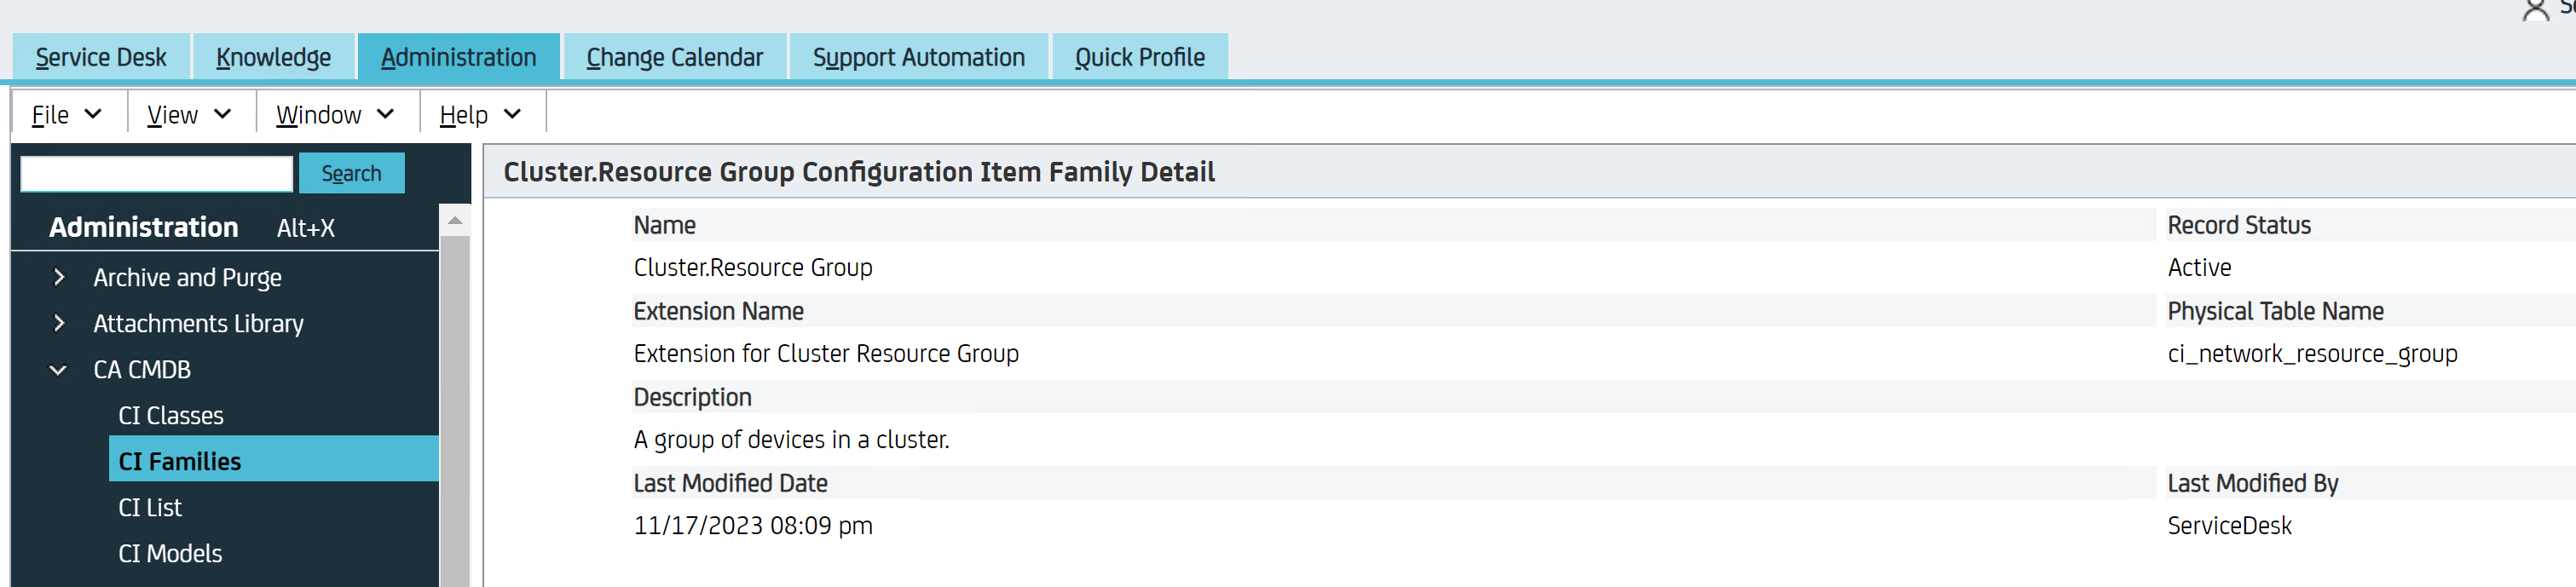The image size is (2576, 587).
Task: Switch to the Knowledge tab
Action: pyautogui.click(x=273, y=58)
